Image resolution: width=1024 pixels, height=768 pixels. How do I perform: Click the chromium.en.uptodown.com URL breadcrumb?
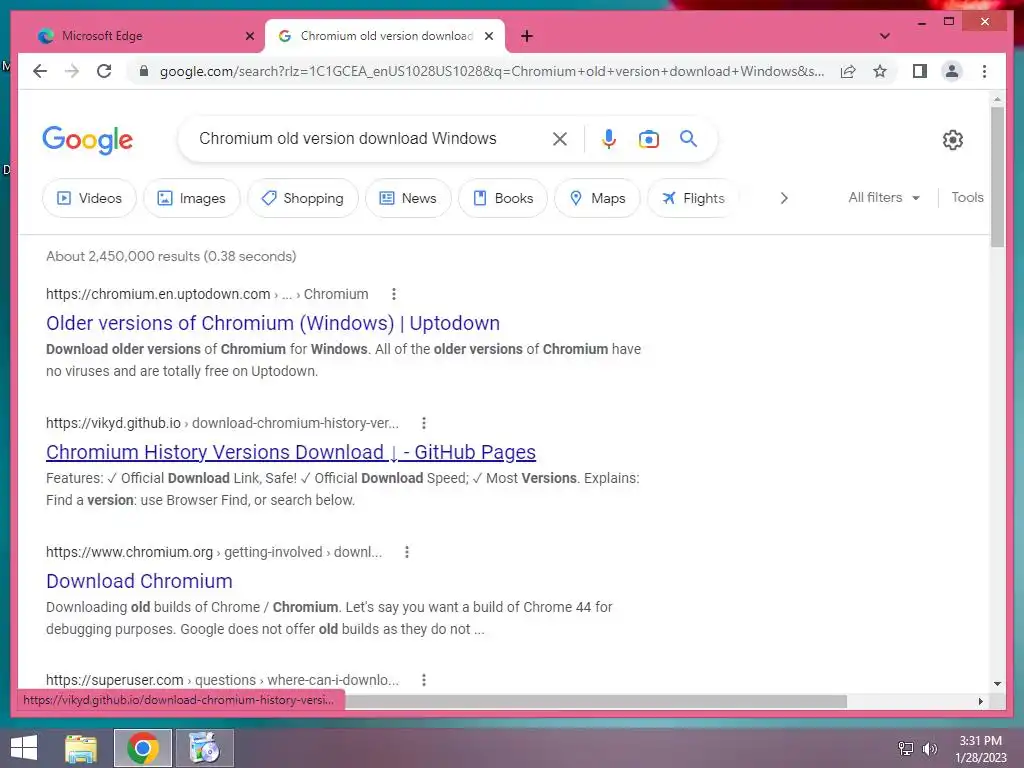pyautogui.click(x=207, y=294)
